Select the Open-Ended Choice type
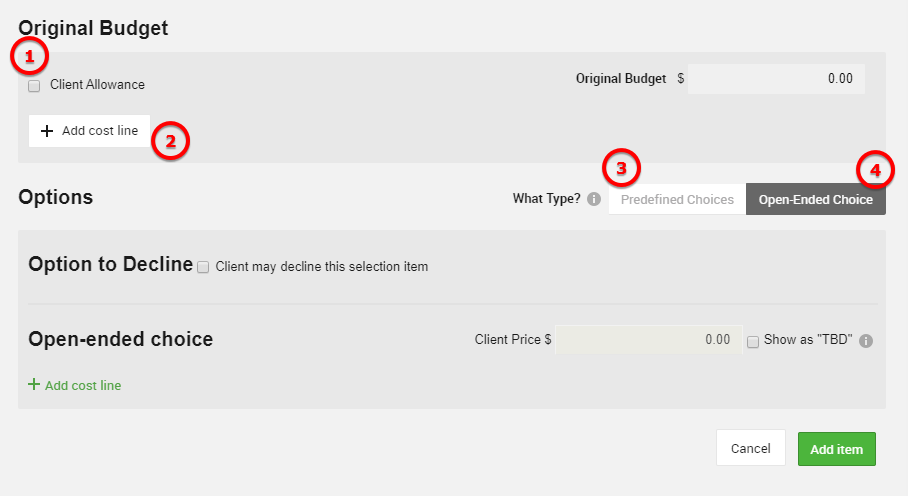The height and width of the screenshot is (496, 908). pos(815,199)
